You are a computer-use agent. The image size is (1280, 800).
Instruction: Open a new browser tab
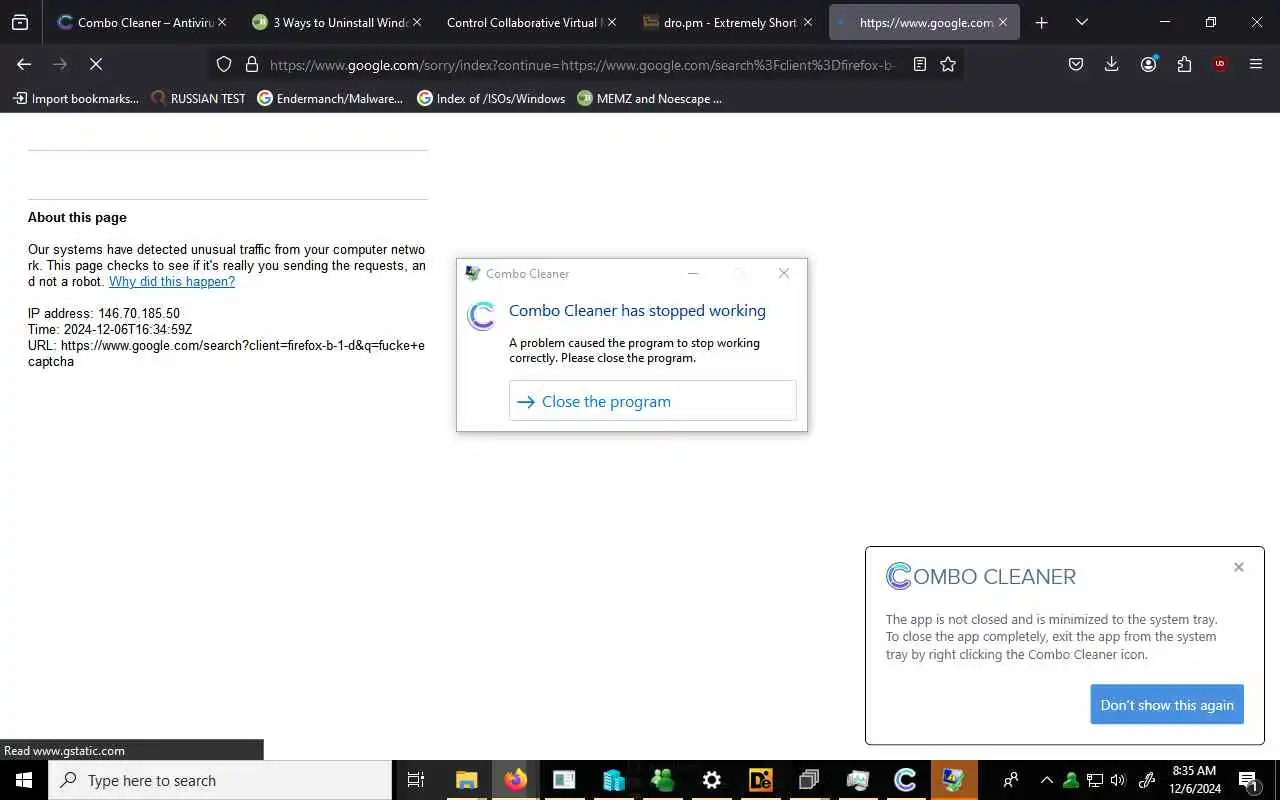coord(1041,22)
